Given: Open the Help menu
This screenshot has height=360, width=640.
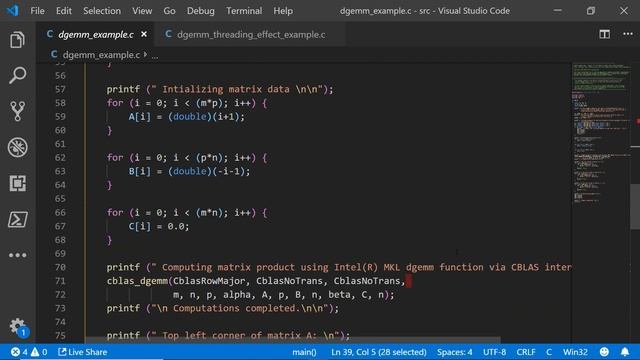Looking at the screenshot, I should (x=283, y=11).
